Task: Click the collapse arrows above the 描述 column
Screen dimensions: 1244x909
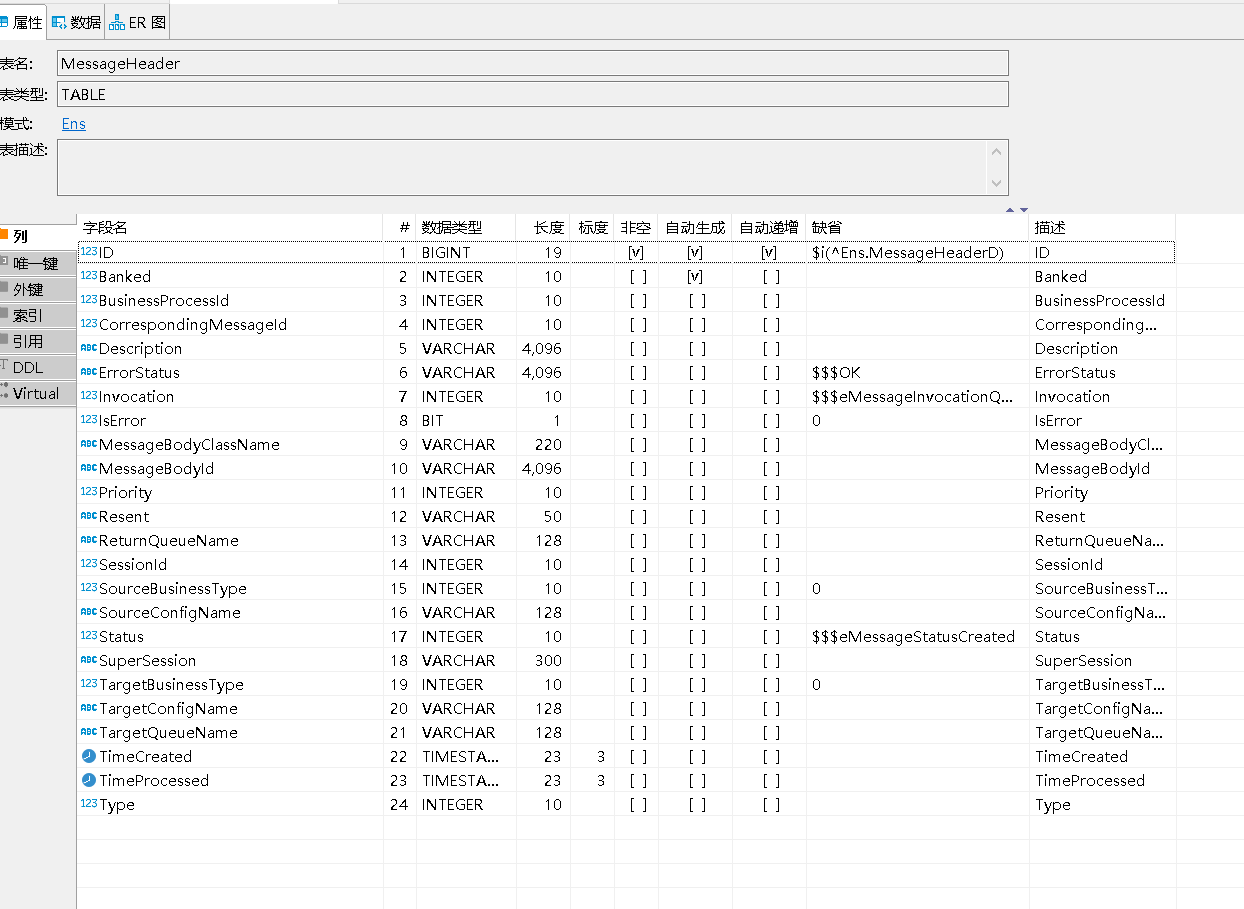Action: click(1016, 210)
